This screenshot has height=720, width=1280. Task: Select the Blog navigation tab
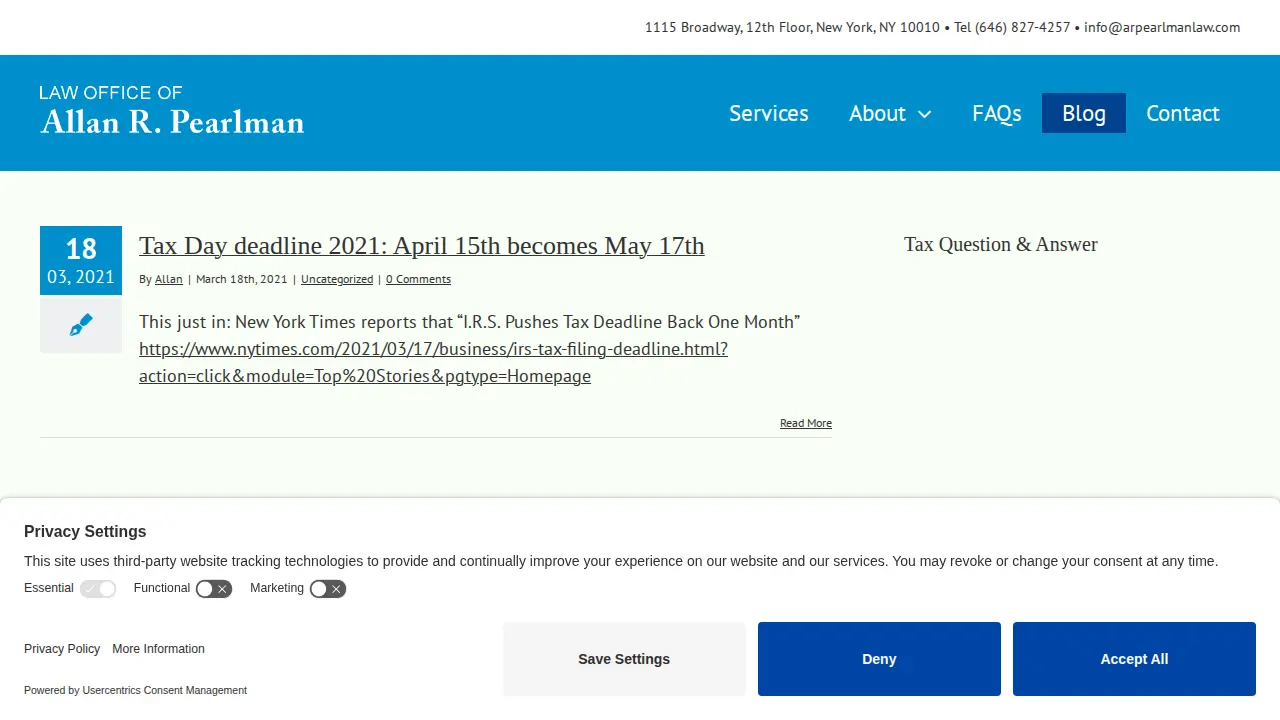click(x=1084, y=113)
